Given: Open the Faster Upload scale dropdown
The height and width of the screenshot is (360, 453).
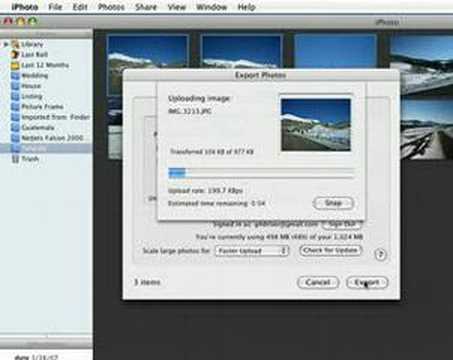Looking at the screenshot, I should 252,251.
